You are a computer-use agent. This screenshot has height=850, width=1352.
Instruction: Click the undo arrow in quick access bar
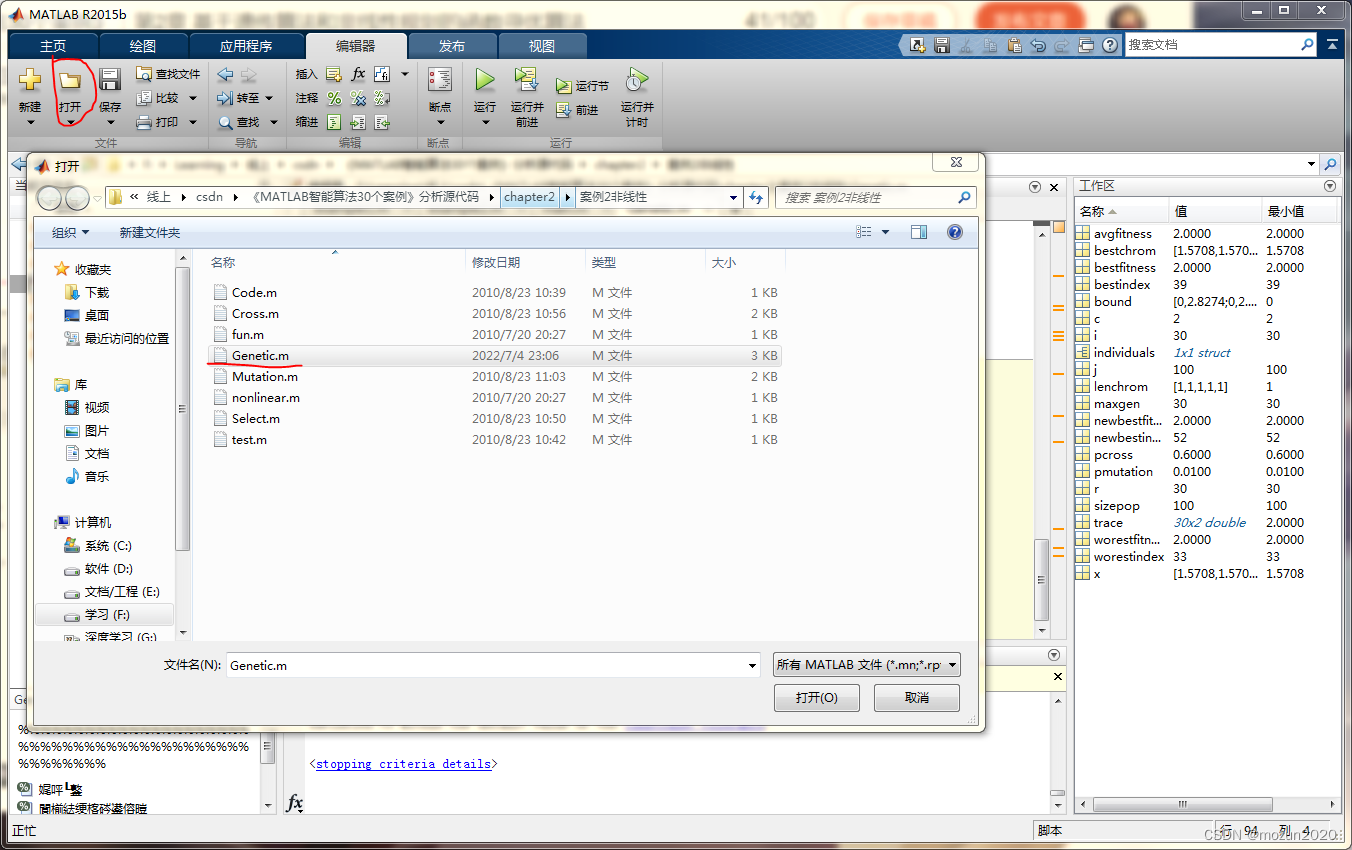[x=1039, y=46]
